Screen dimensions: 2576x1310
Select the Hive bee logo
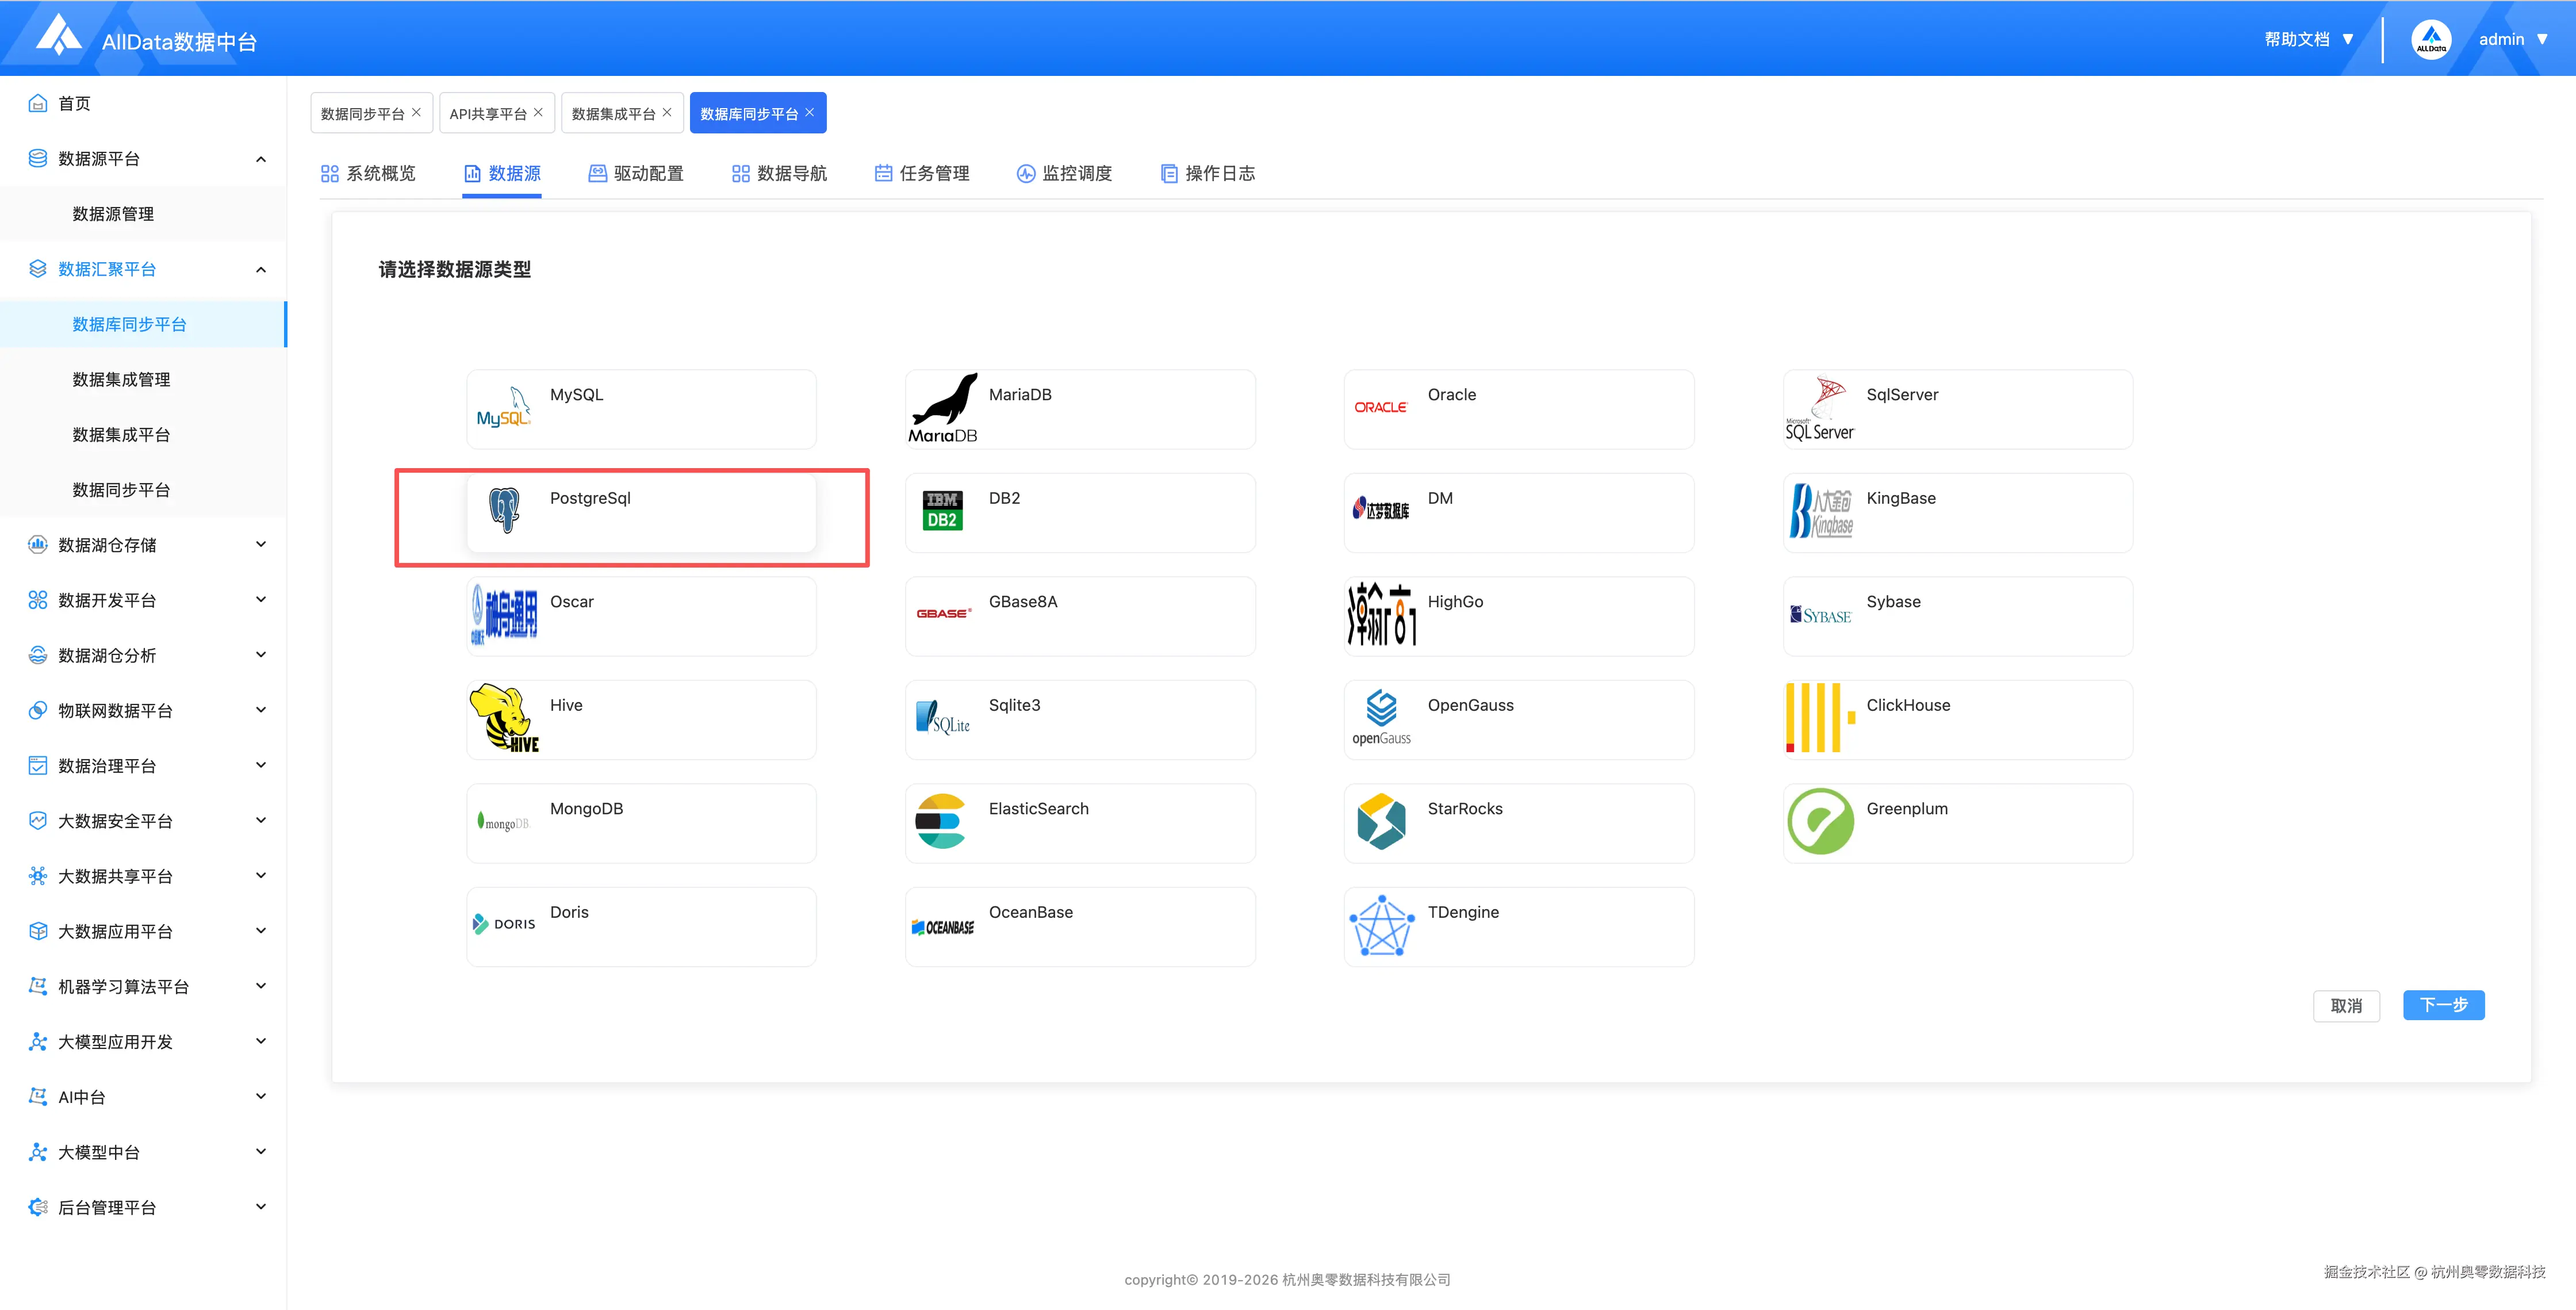[x=504, y=718]
